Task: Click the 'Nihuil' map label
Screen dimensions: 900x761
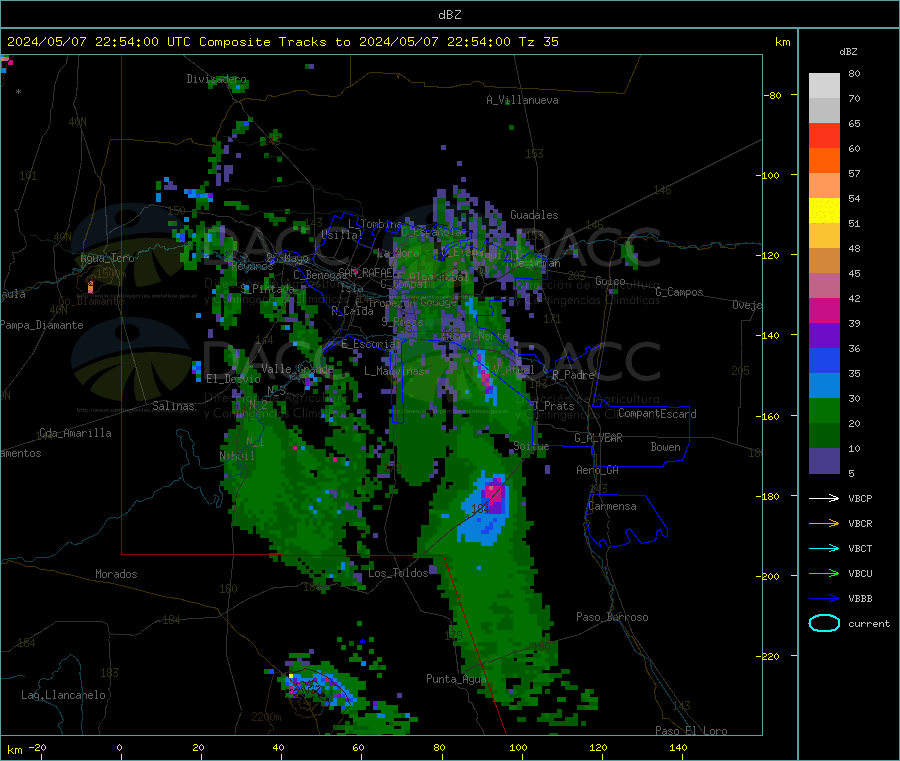Action: pyautogui.click(x=236, y=456)
